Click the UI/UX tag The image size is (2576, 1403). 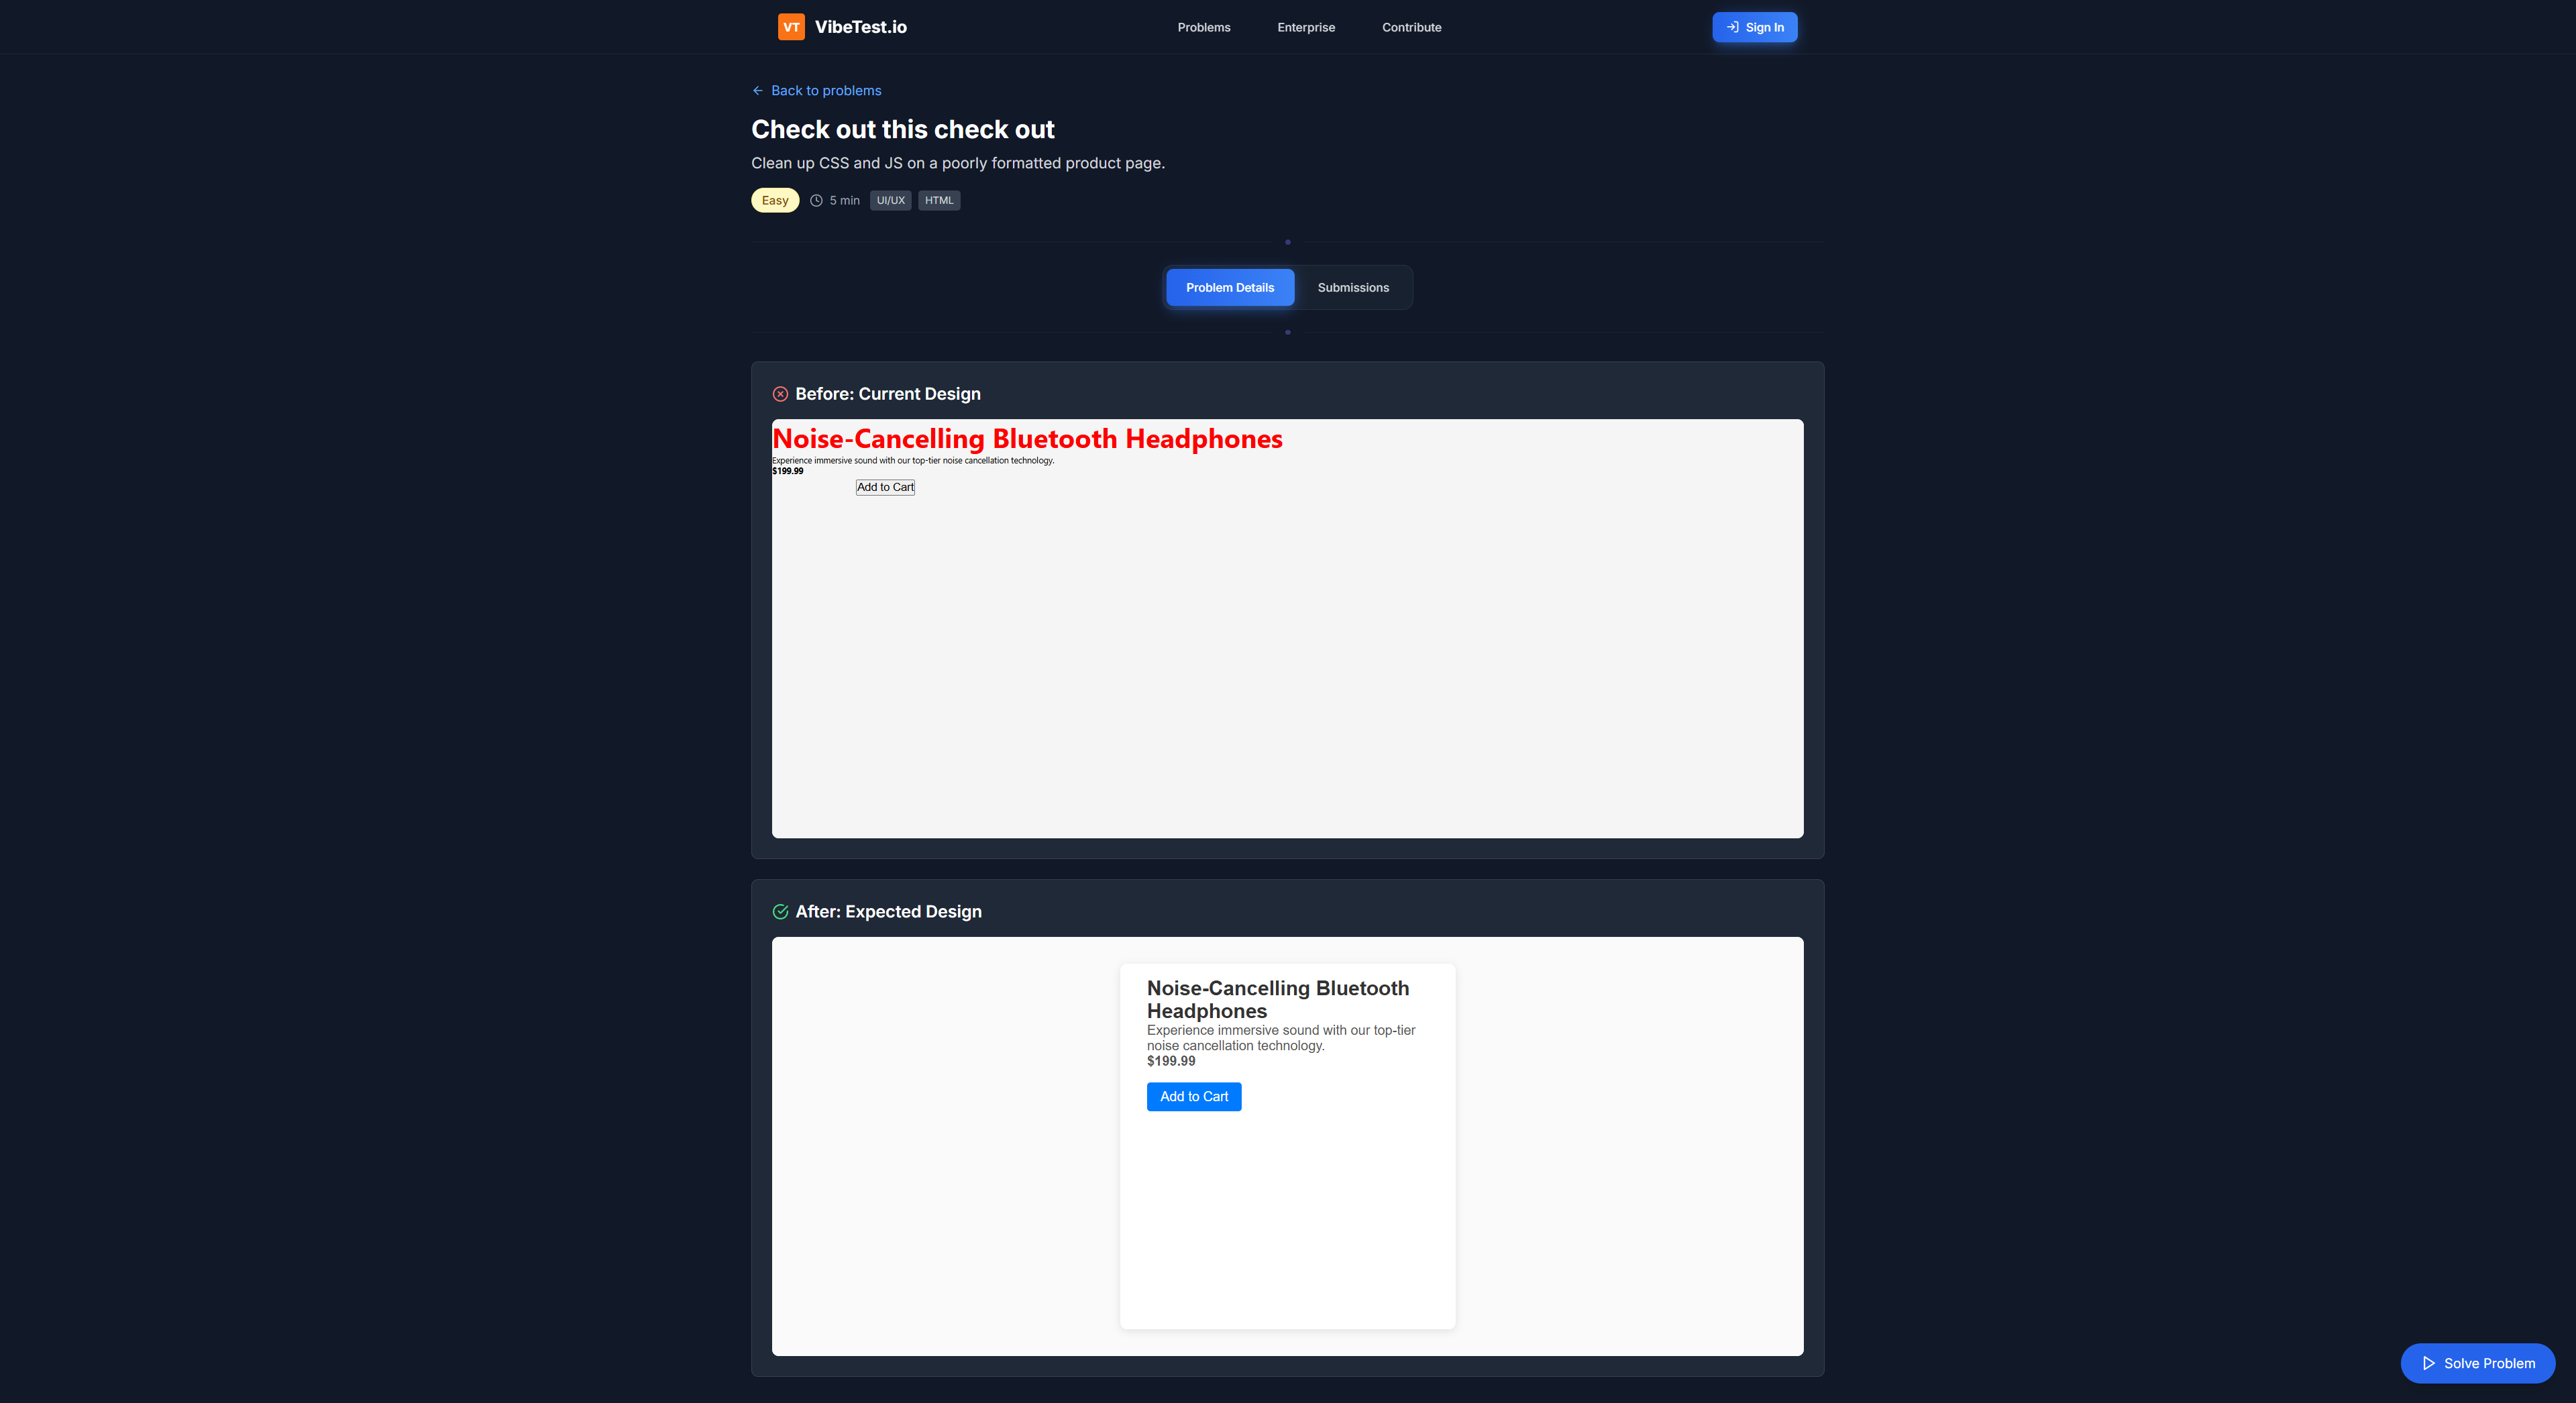coord(890,201)
